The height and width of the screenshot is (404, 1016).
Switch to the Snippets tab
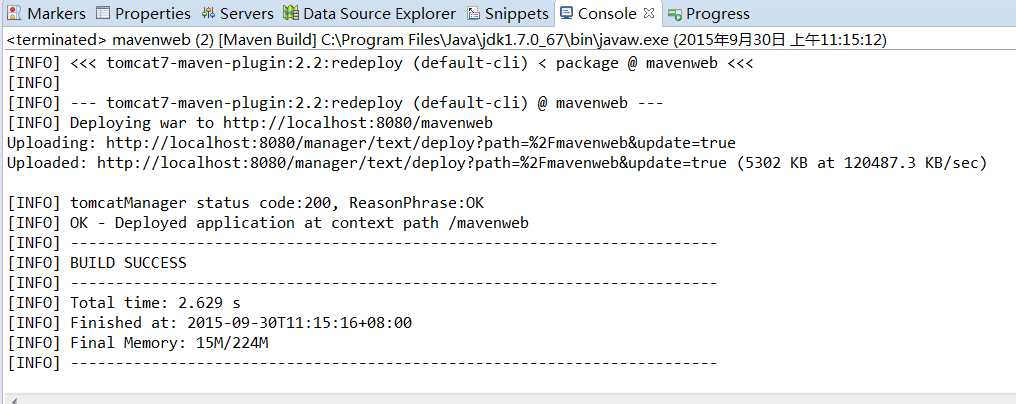[508, 14]
